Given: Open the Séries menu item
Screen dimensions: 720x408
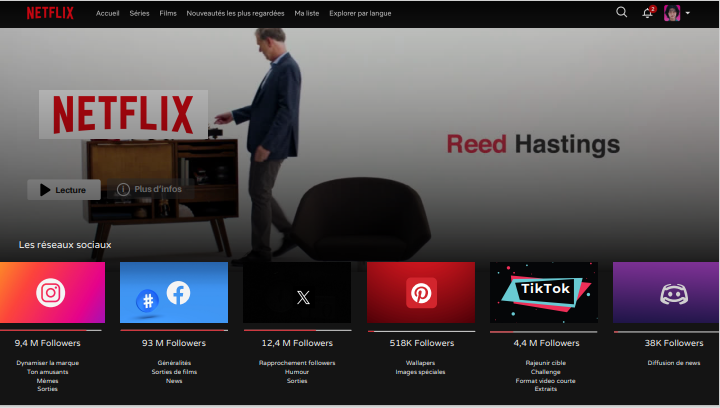Looking at the screenshot, I should 139,13.
